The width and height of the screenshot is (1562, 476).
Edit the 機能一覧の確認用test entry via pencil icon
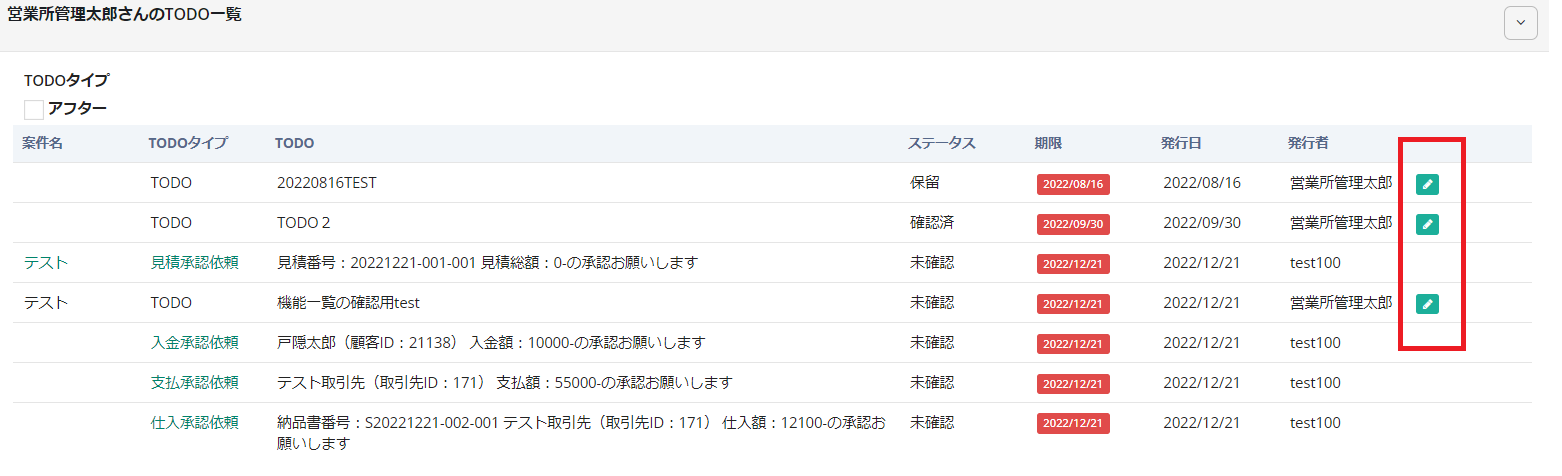1427,304
